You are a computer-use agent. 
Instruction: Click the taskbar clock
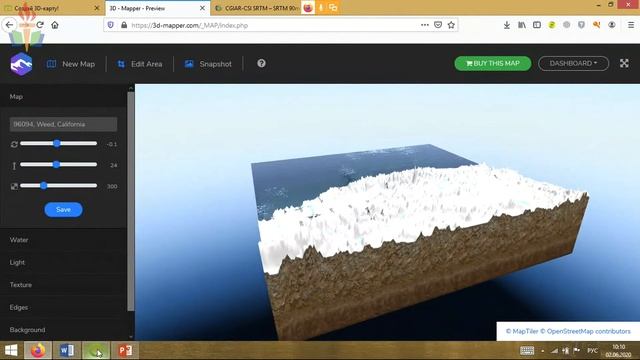(618, 351)
